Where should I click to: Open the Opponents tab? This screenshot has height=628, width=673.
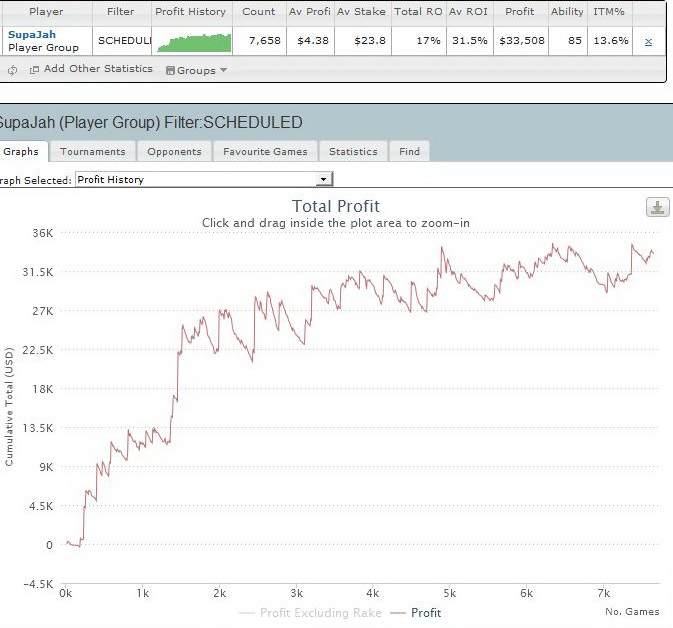174,152
